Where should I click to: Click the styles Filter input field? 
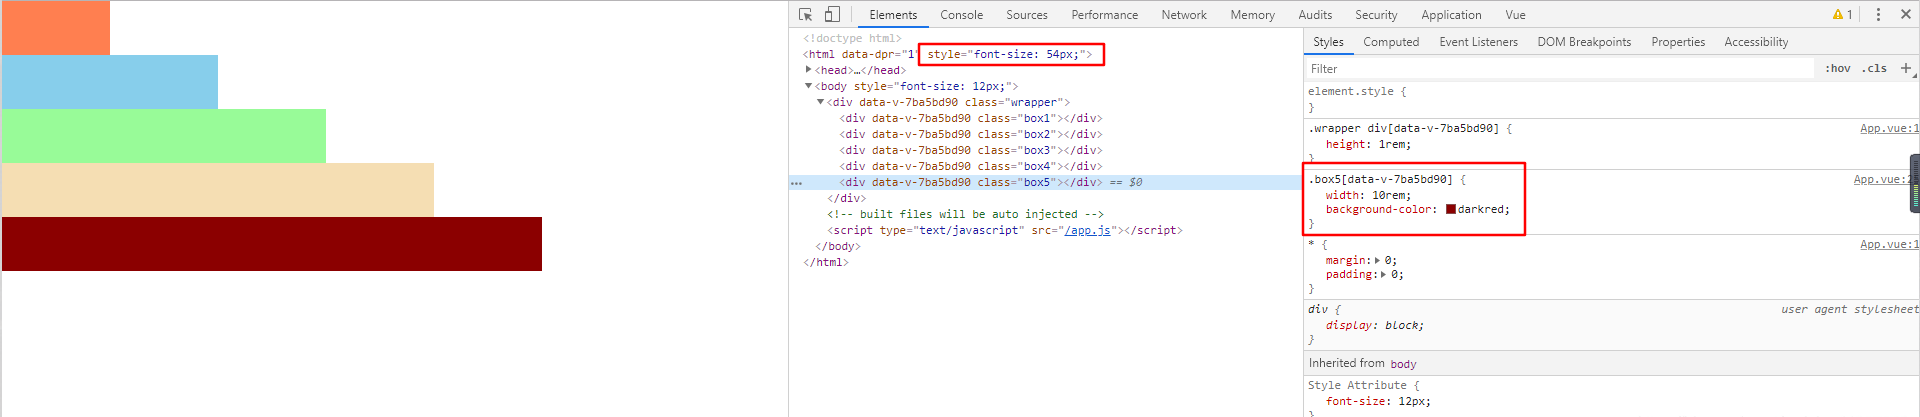point(1560,69)
